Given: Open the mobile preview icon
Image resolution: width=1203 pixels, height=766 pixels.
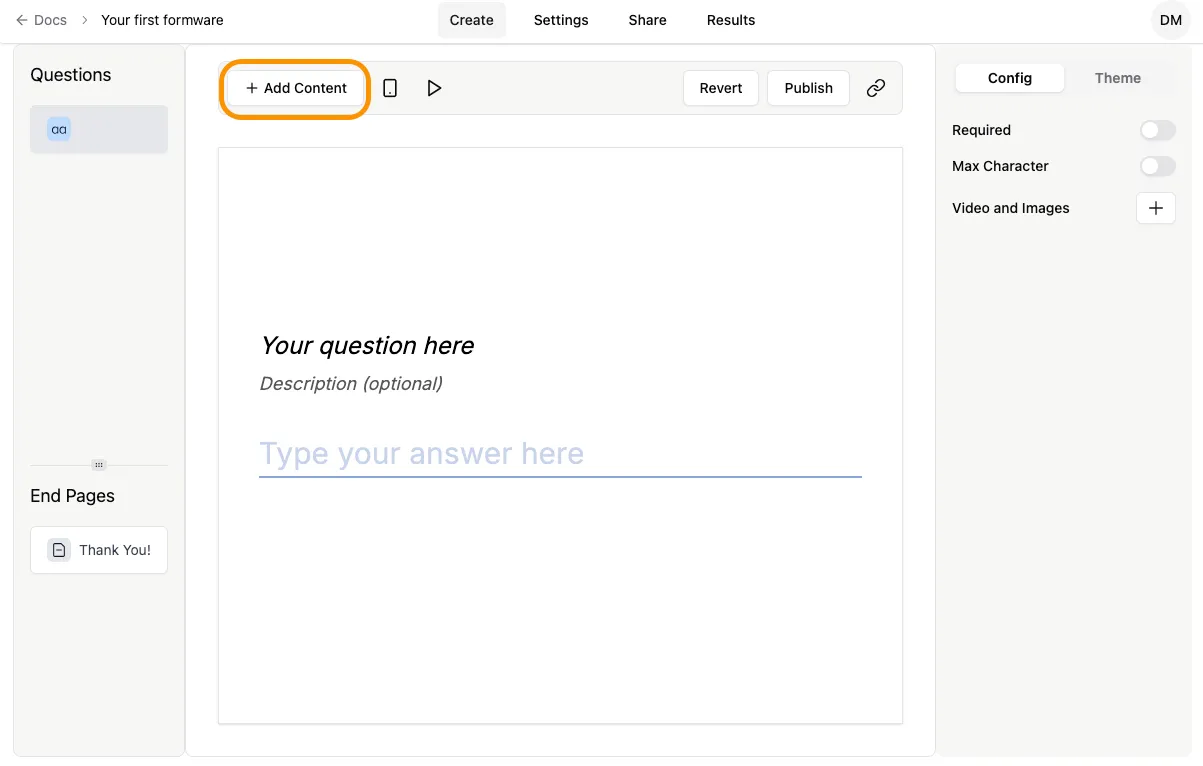Looking at the screenshot, I should 390,88.
